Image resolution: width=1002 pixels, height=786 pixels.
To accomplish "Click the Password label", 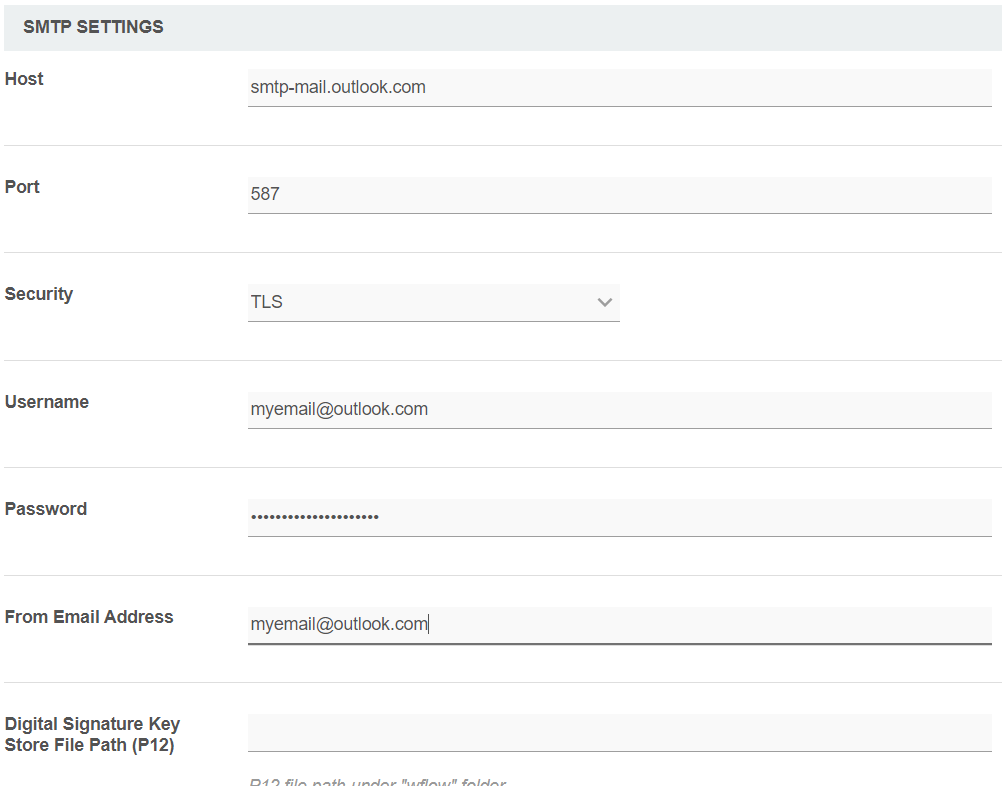I will pos(46,509).
